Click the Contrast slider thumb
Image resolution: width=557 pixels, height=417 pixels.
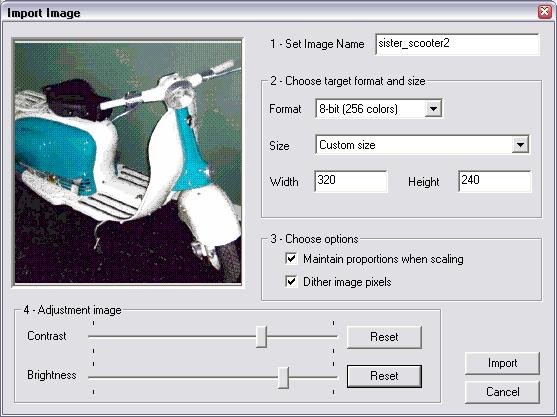pyautogui.click(x=261, y=336)
